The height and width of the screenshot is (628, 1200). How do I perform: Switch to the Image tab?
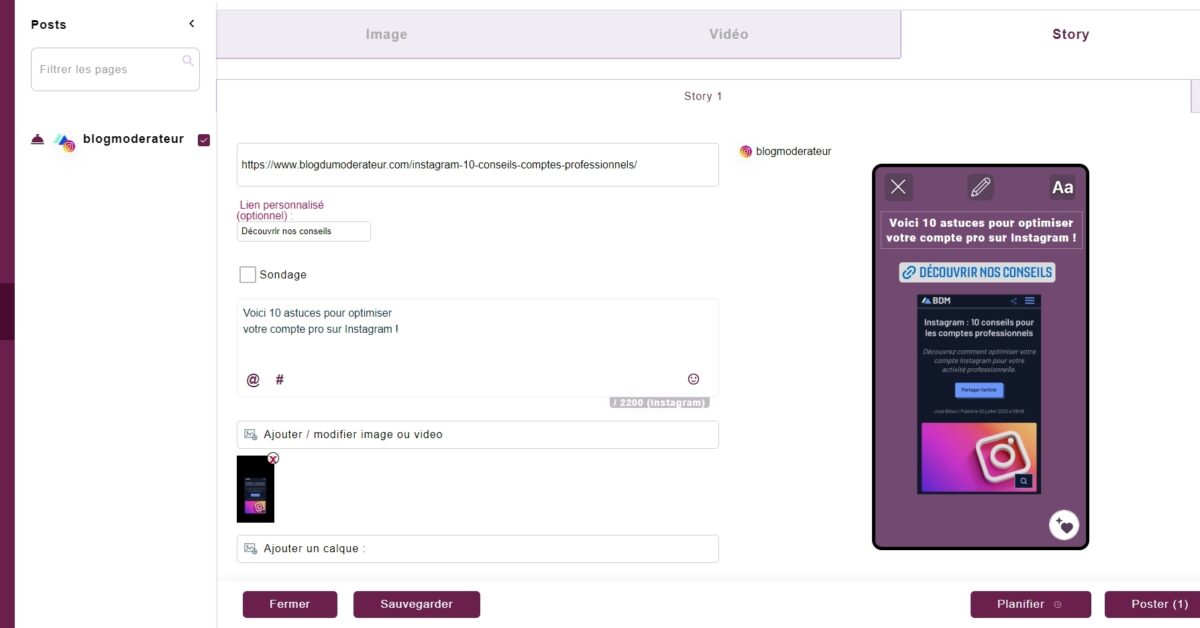[386, 33]
